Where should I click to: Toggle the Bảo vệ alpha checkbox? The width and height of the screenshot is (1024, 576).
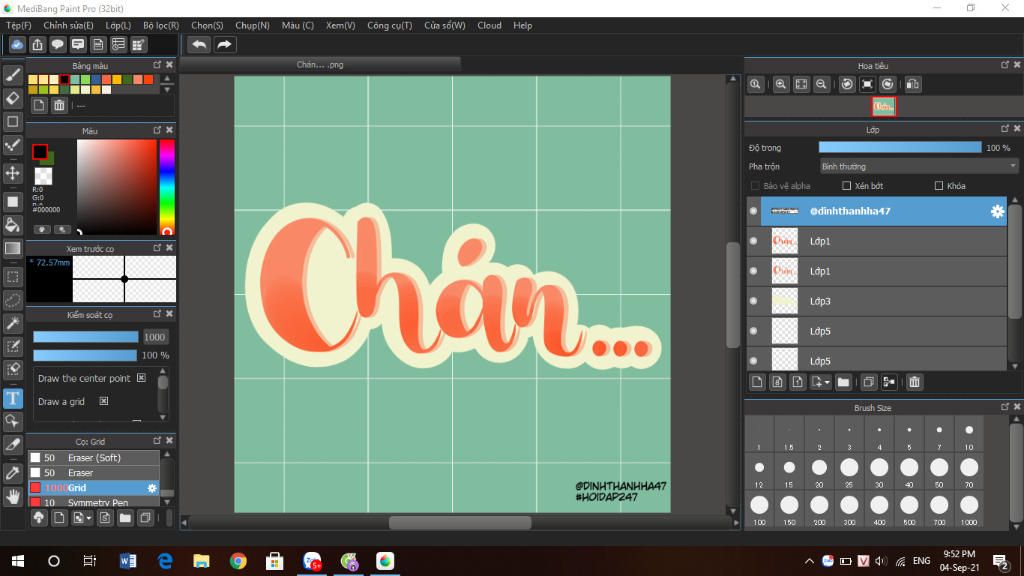755,186
